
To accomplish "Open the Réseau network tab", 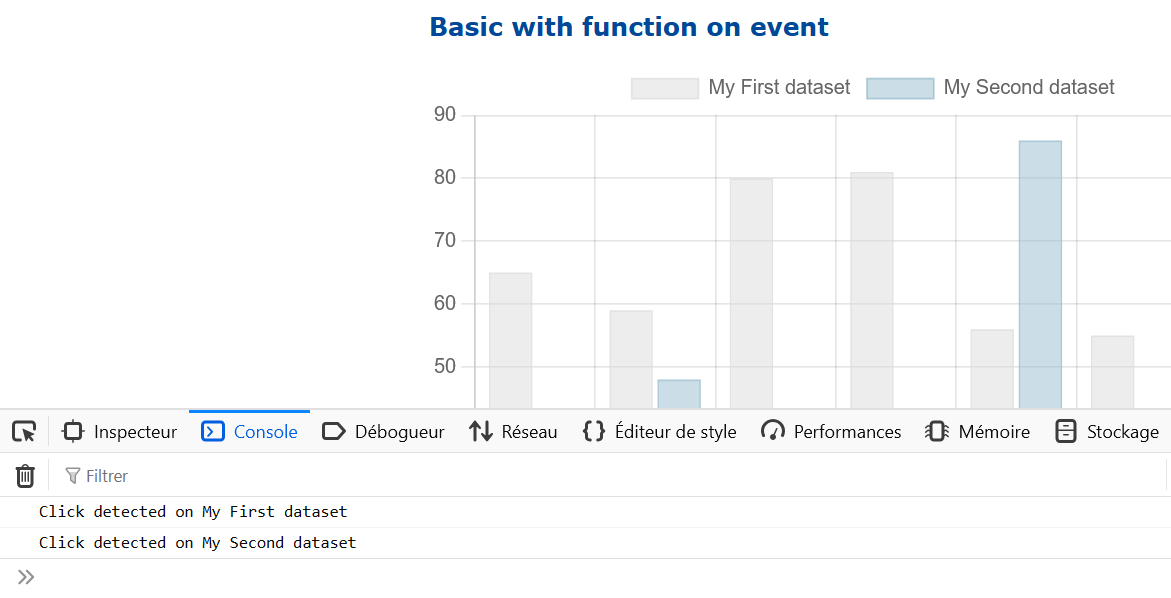I will pyautogui.click(x=513, y=432).
